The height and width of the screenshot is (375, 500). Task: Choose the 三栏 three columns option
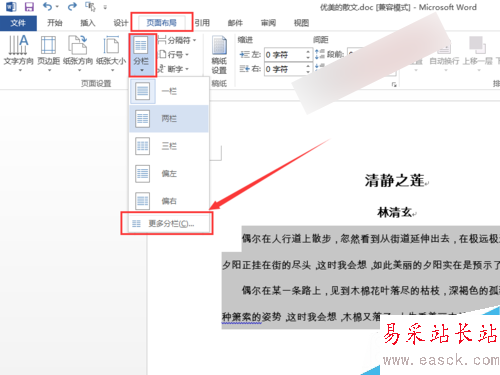point(169,146)
